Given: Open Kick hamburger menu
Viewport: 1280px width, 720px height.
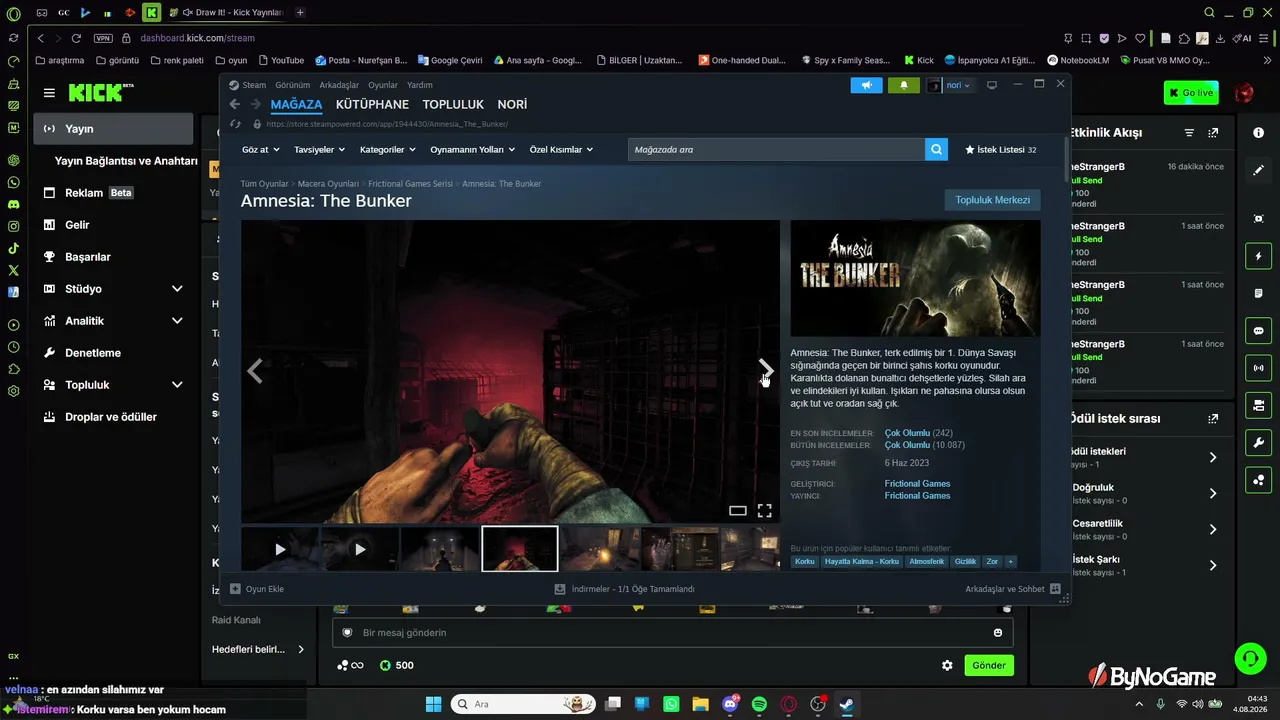Looking at the screenshot, I should [x=49, y=93].
